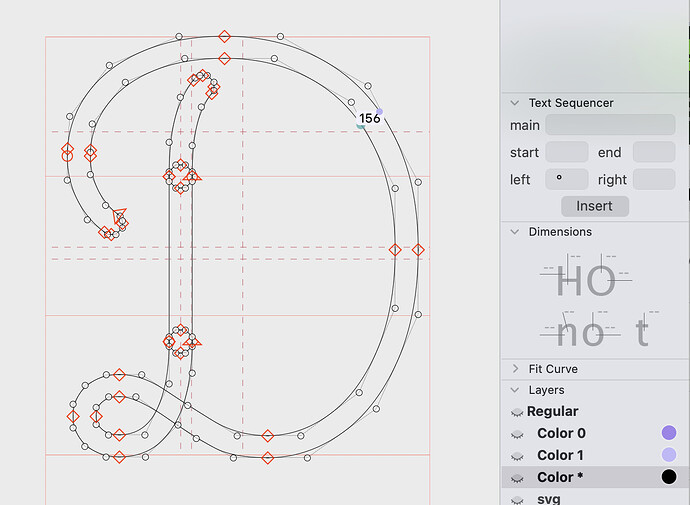Toggle eye icon for svg layer
The image size is (690, 505).
[517, 499]
